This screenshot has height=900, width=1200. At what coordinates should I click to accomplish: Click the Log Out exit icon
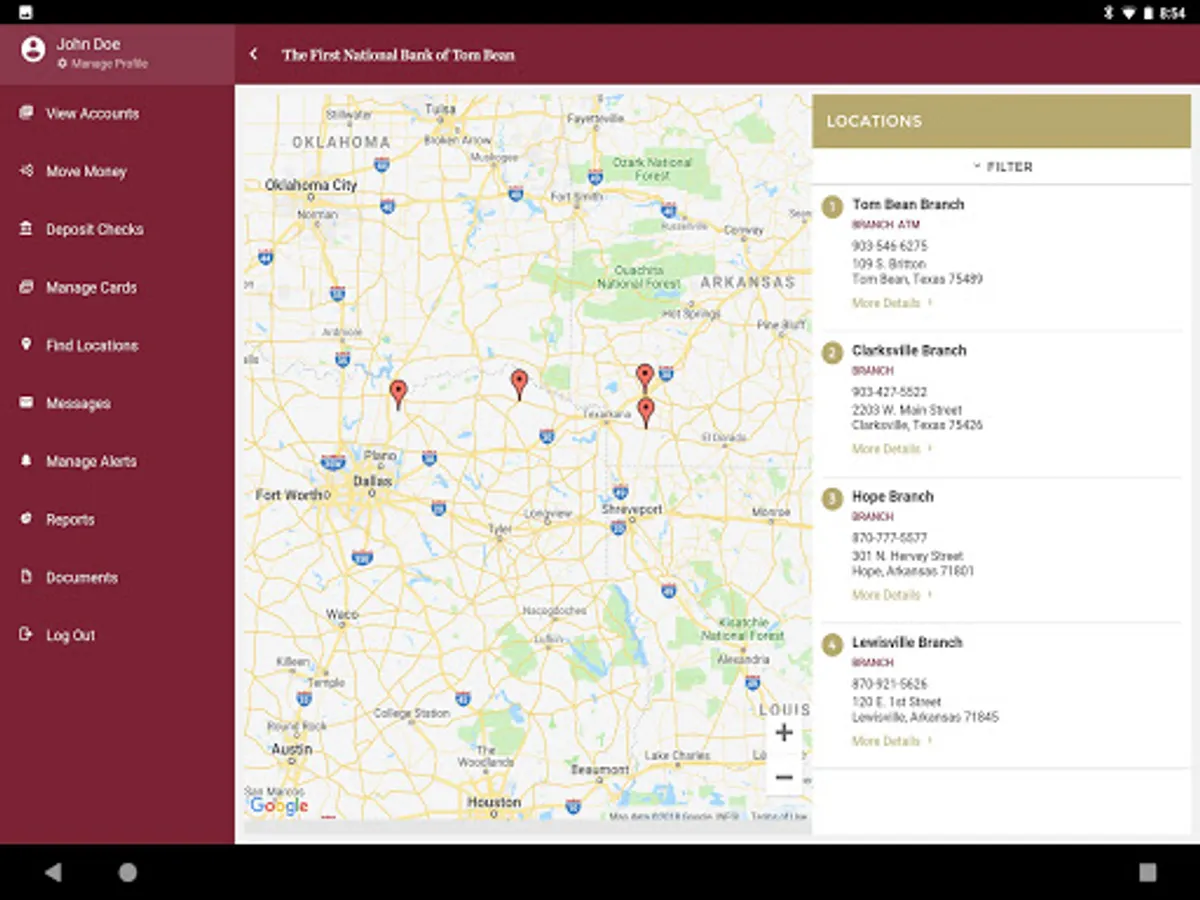coord(26,635)
